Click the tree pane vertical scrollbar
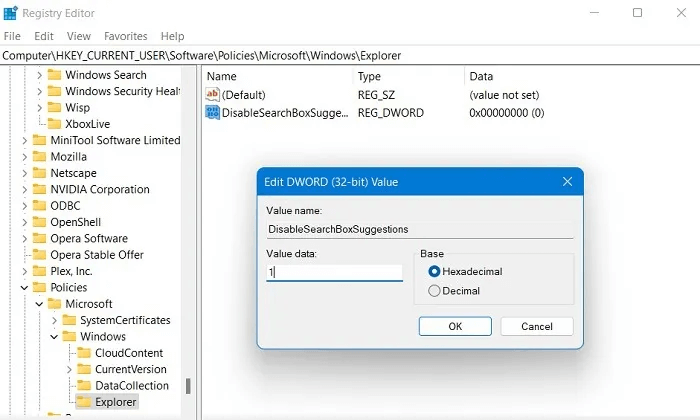This screenshot has width=700, height=420. pos(187,386)
